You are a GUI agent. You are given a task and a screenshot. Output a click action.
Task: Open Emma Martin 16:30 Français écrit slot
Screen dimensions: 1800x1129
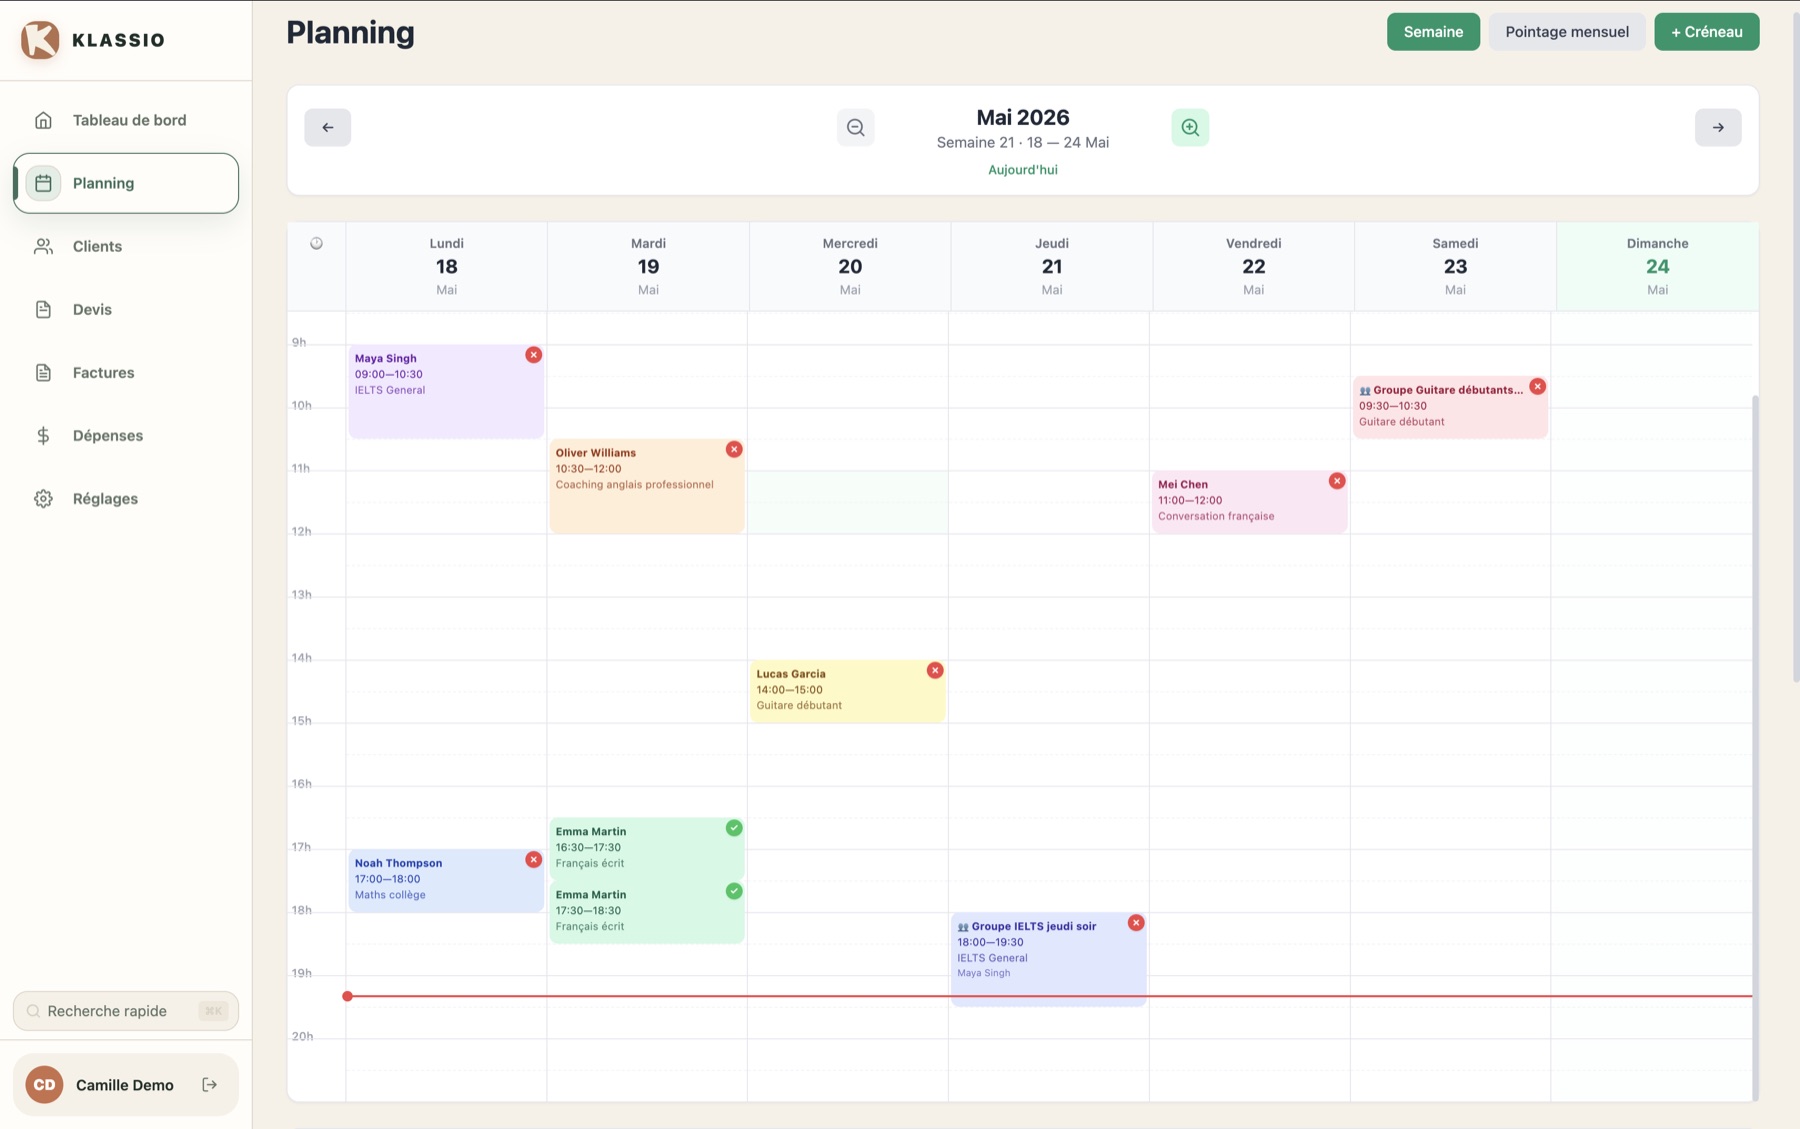point(647,849)
